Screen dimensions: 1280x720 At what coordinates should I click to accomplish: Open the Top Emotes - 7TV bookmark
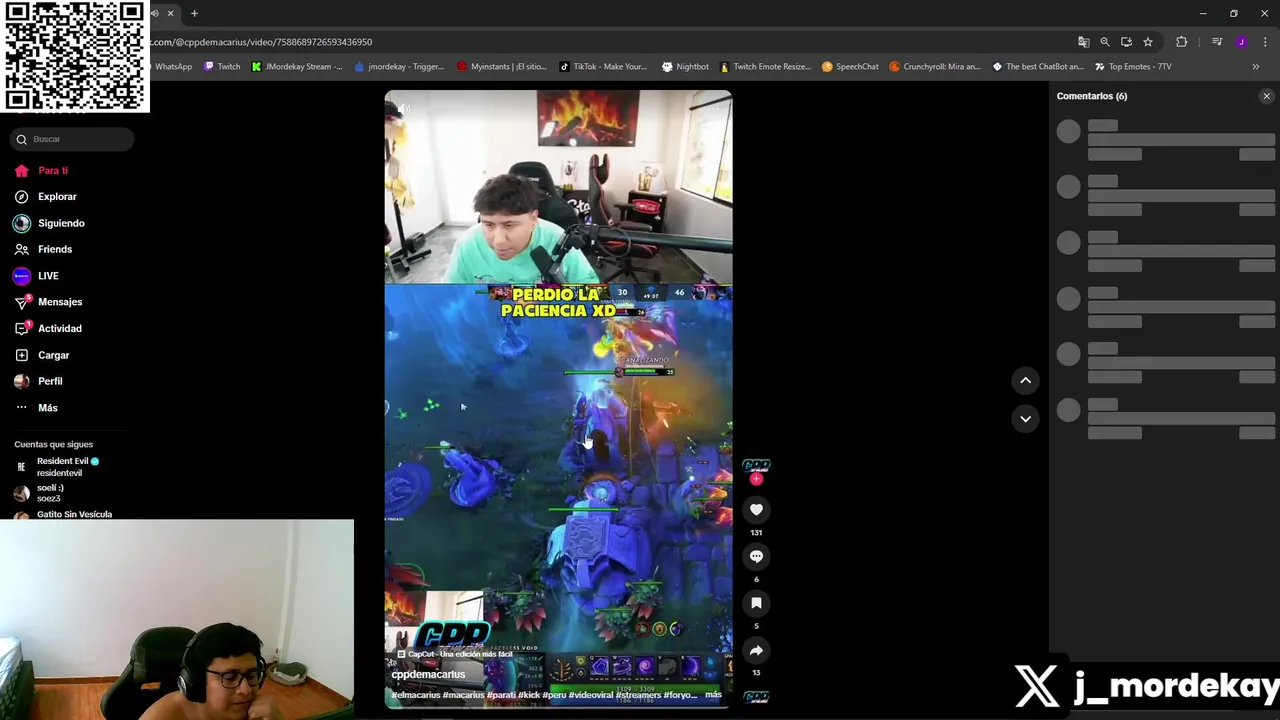[x=1133, y=67]
